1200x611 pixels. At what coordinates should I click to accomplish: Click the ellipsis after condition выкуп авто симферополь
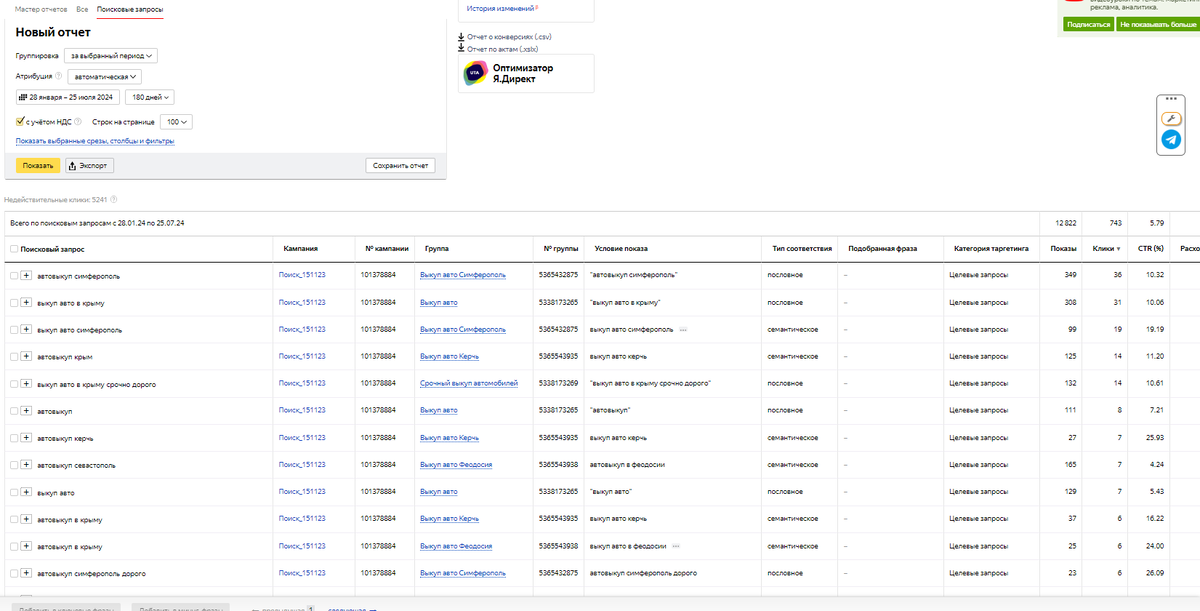(x=683, y=329)
